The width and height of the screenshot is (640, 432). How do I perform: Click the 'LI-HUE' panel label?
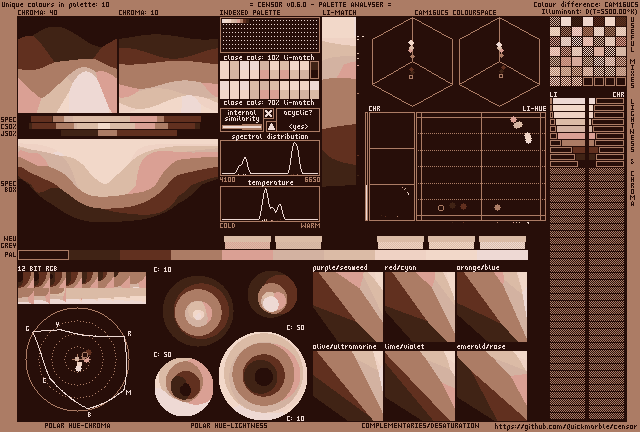[x=534, y=109]
